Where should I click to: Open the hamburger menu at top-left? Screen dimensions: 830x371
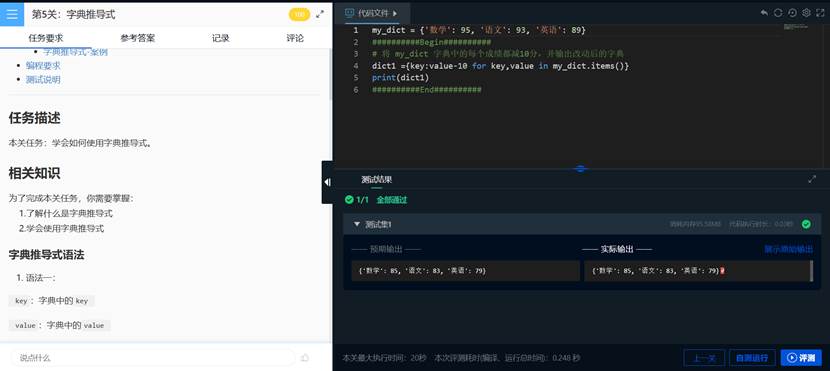click(12, 14)
